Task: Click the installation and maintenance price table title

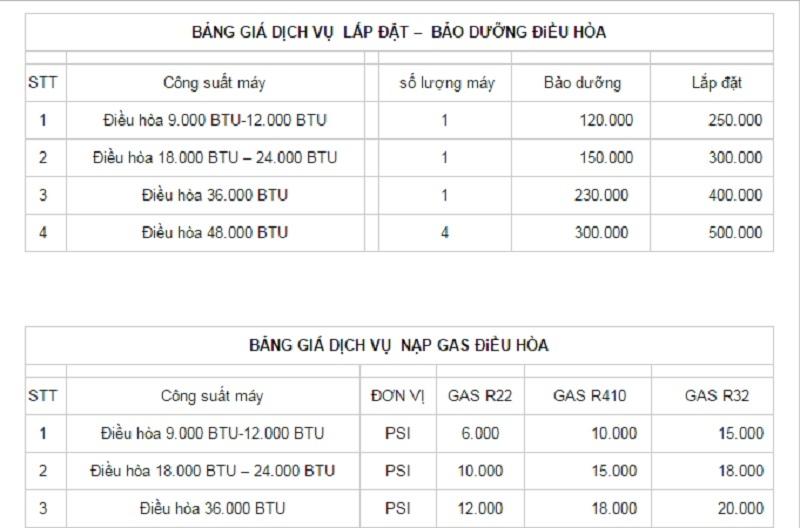Action: click(398, 32)
